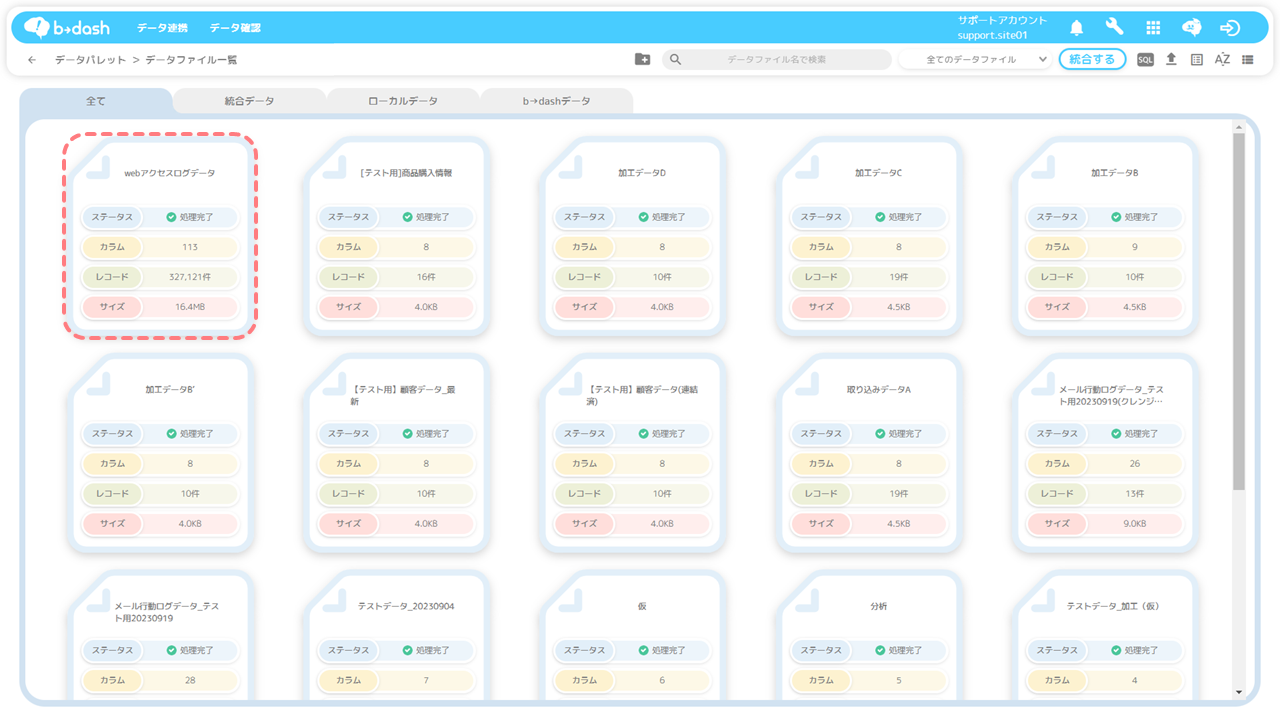Click the vertical scrollbar thumb
The width and height of the screenshot is (1280, 720).
1239,310
